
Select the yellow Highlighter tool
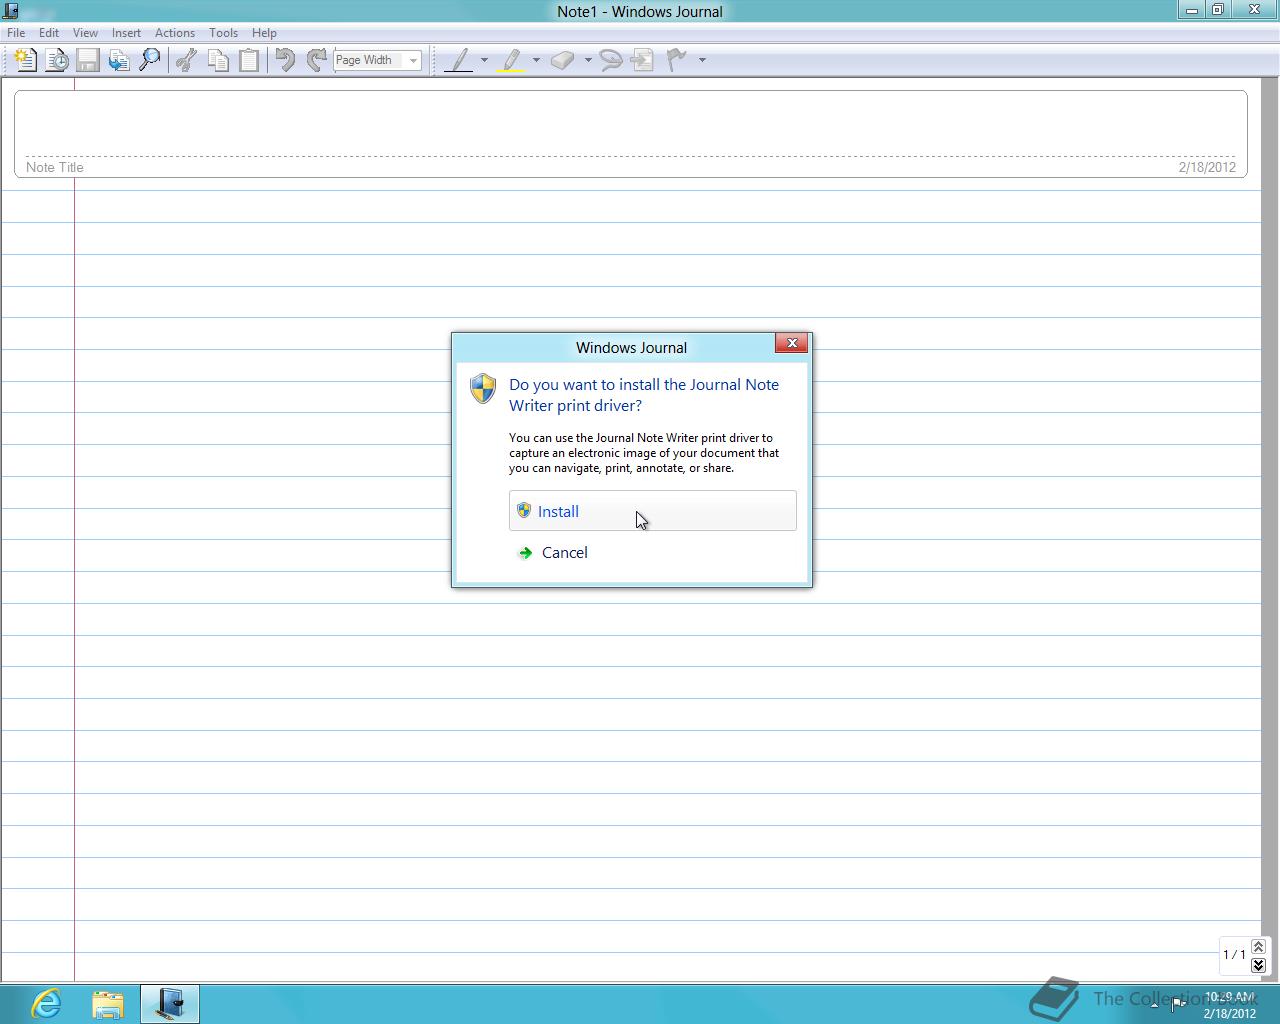tap(511, 60)
